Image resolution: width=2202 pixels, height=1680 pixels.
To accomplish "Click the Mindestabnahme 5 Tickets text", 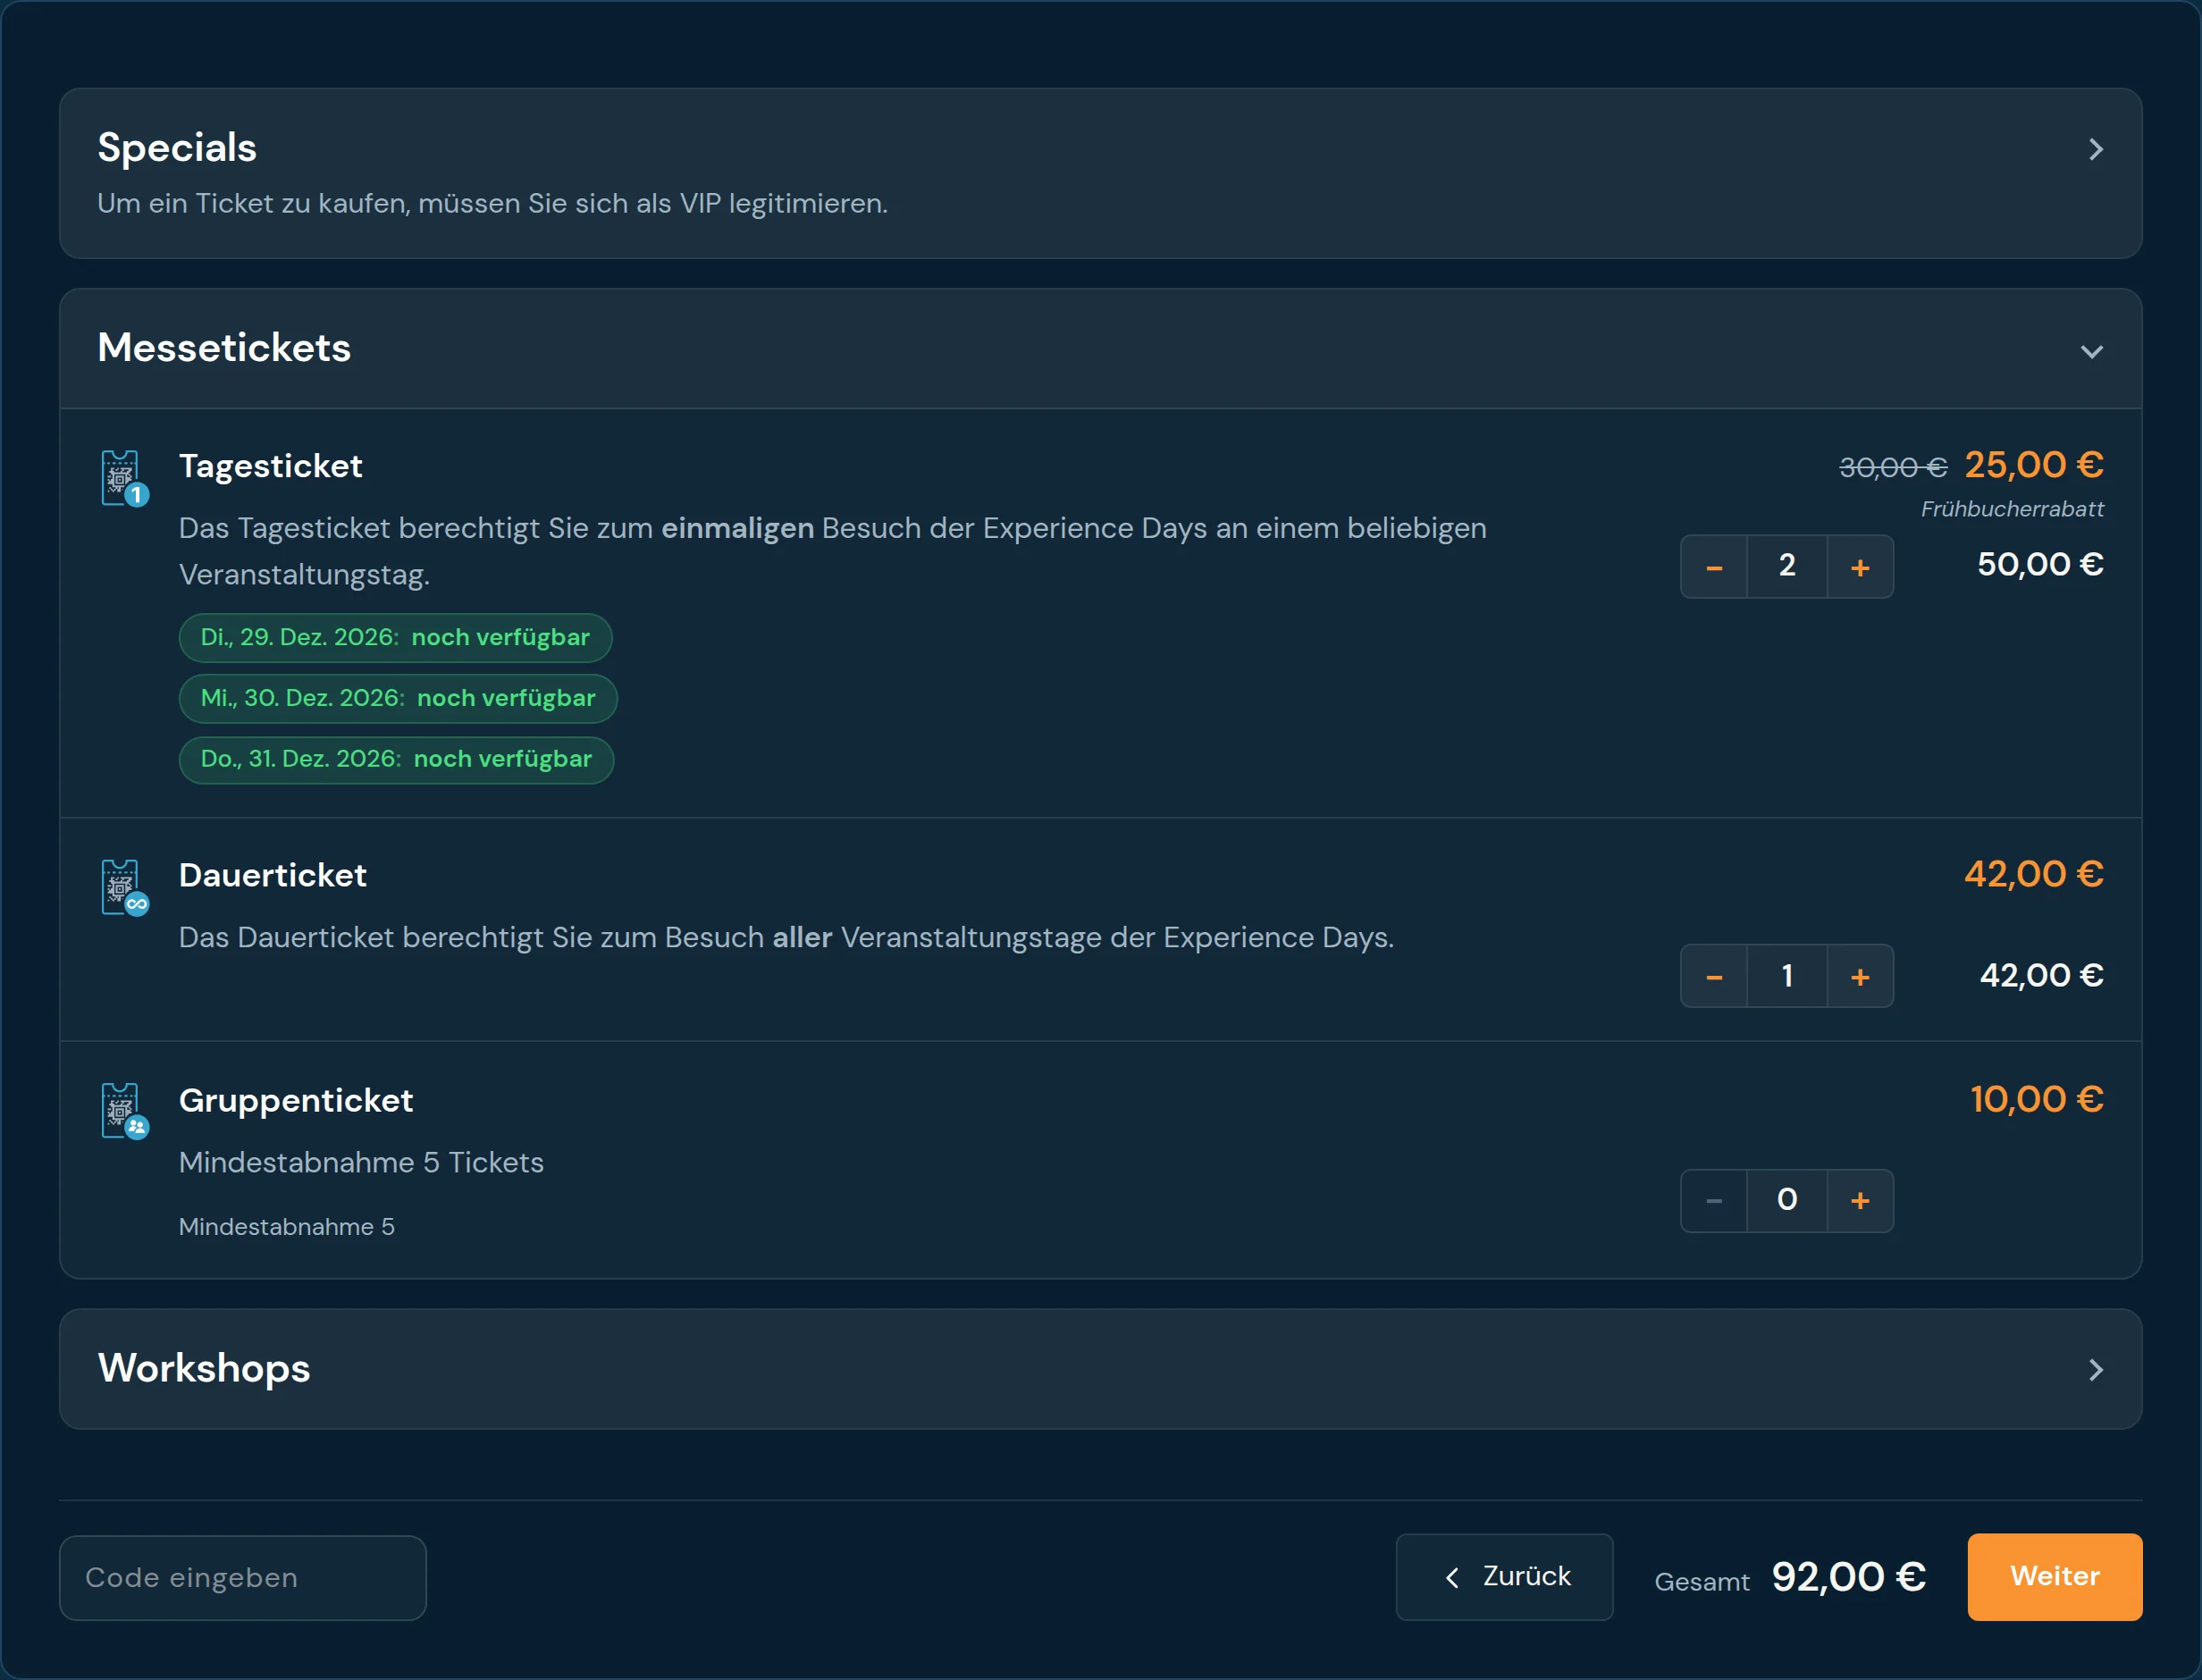I will pyautogui.click(x=361, y=1162).
